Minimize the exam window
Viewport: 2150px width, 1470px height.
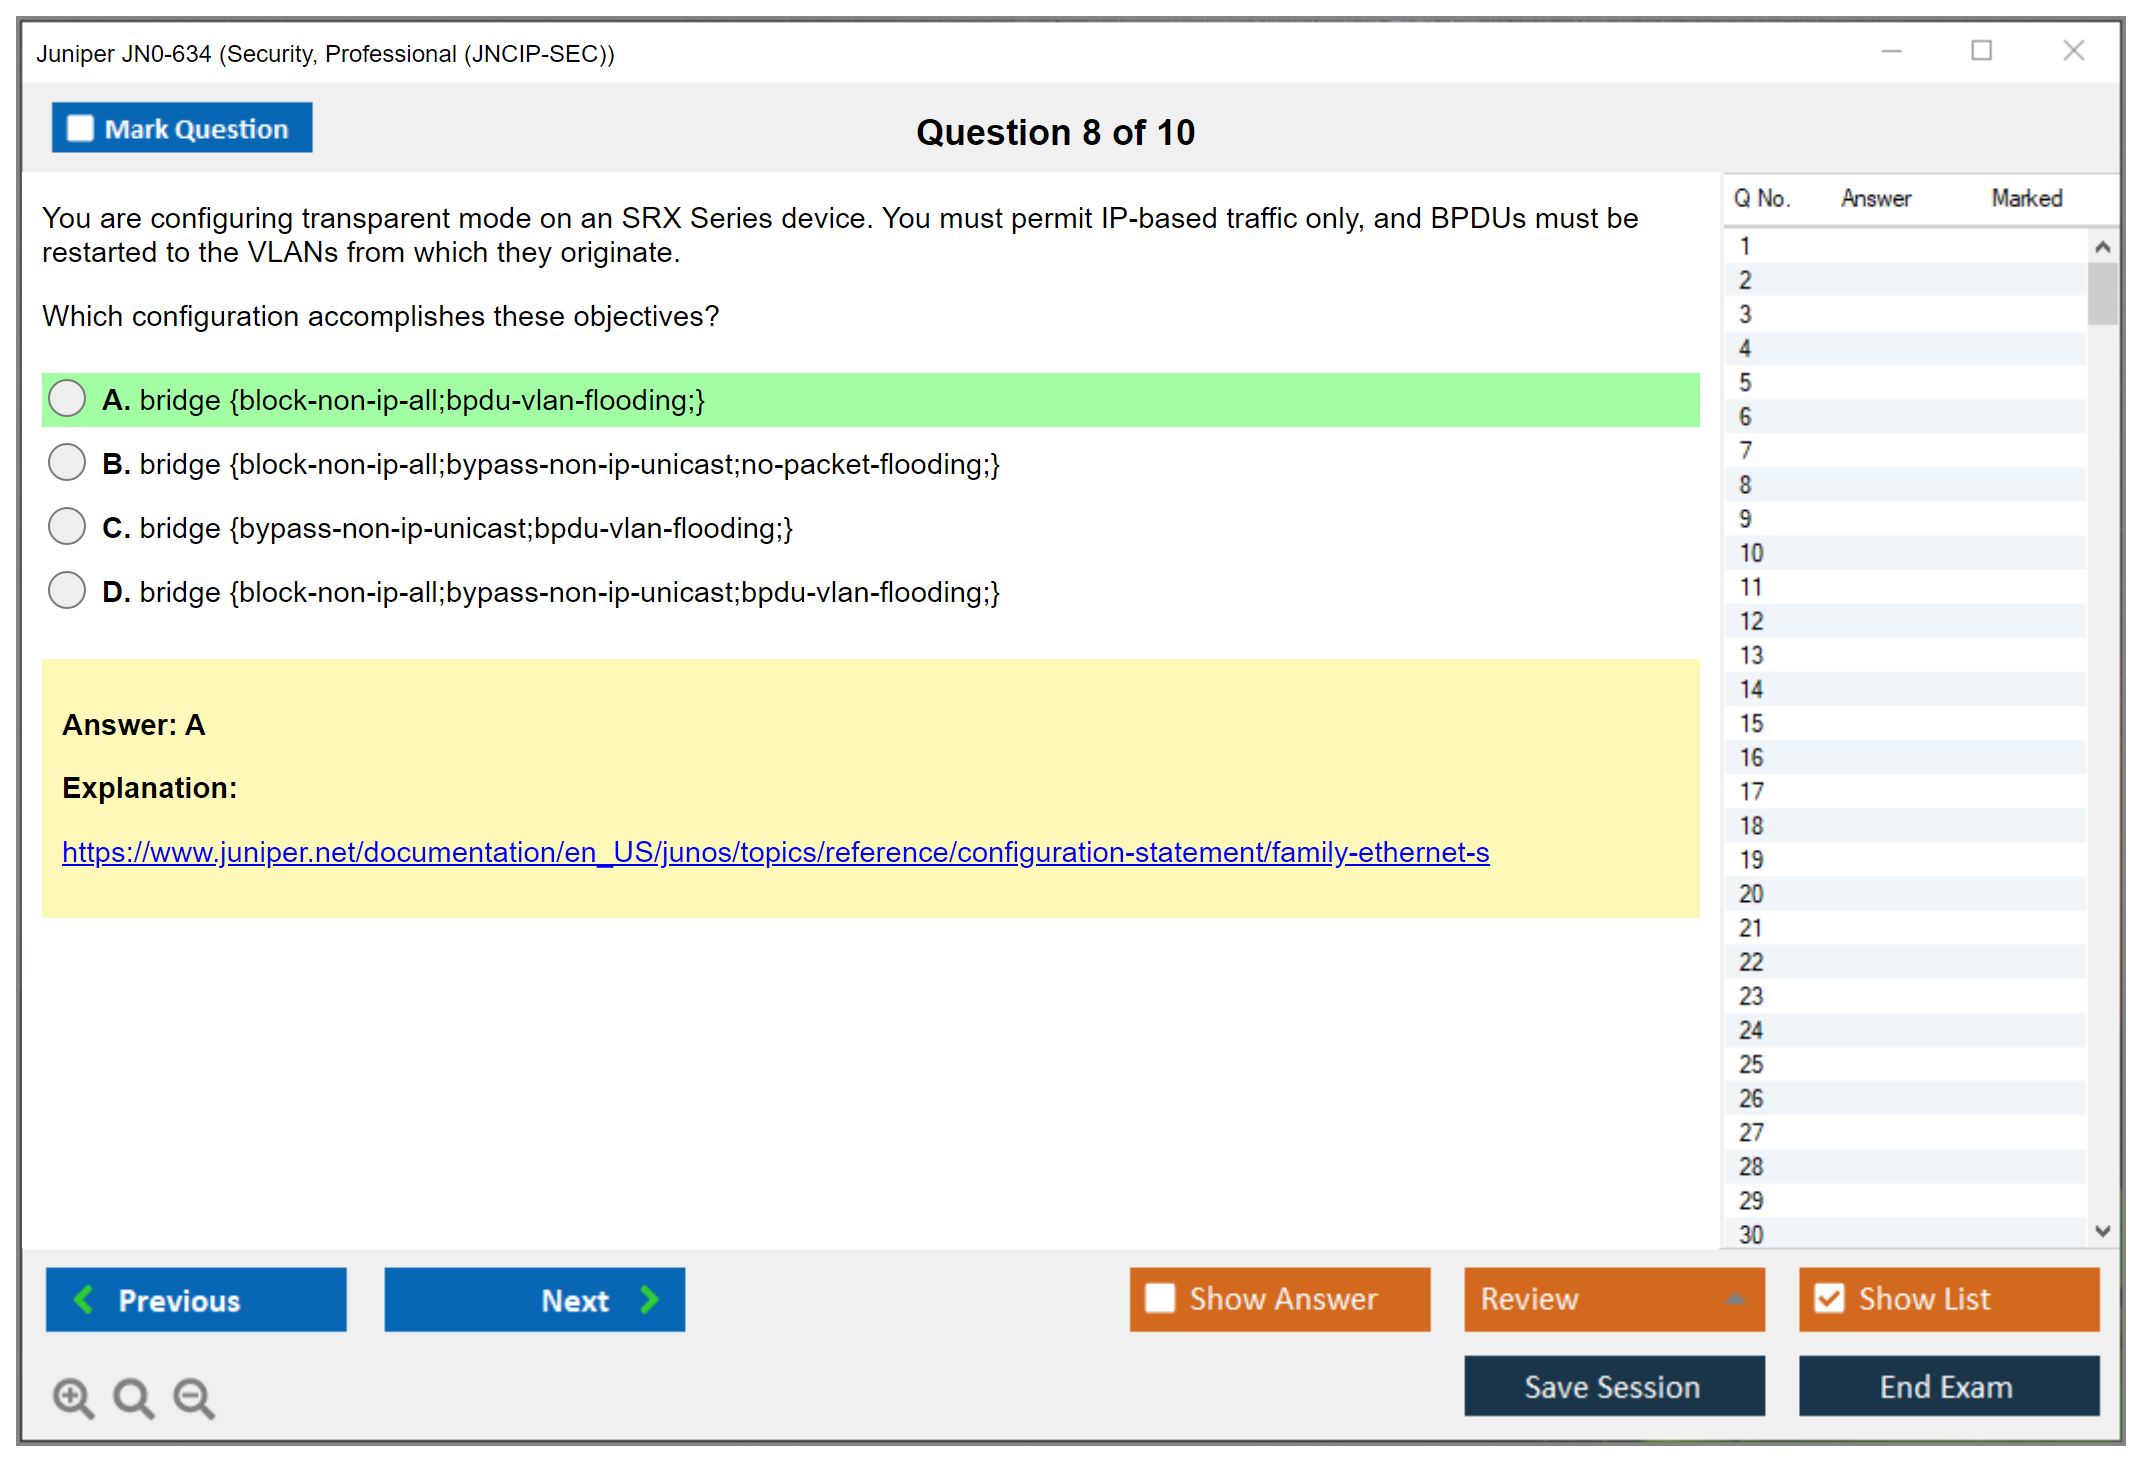coord(1891,51)
